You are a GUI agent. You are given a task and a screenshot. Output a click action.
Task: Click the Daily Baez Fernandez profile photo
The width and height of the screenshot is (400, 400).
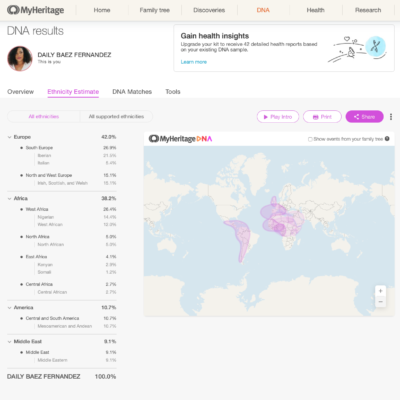(20, 58)
